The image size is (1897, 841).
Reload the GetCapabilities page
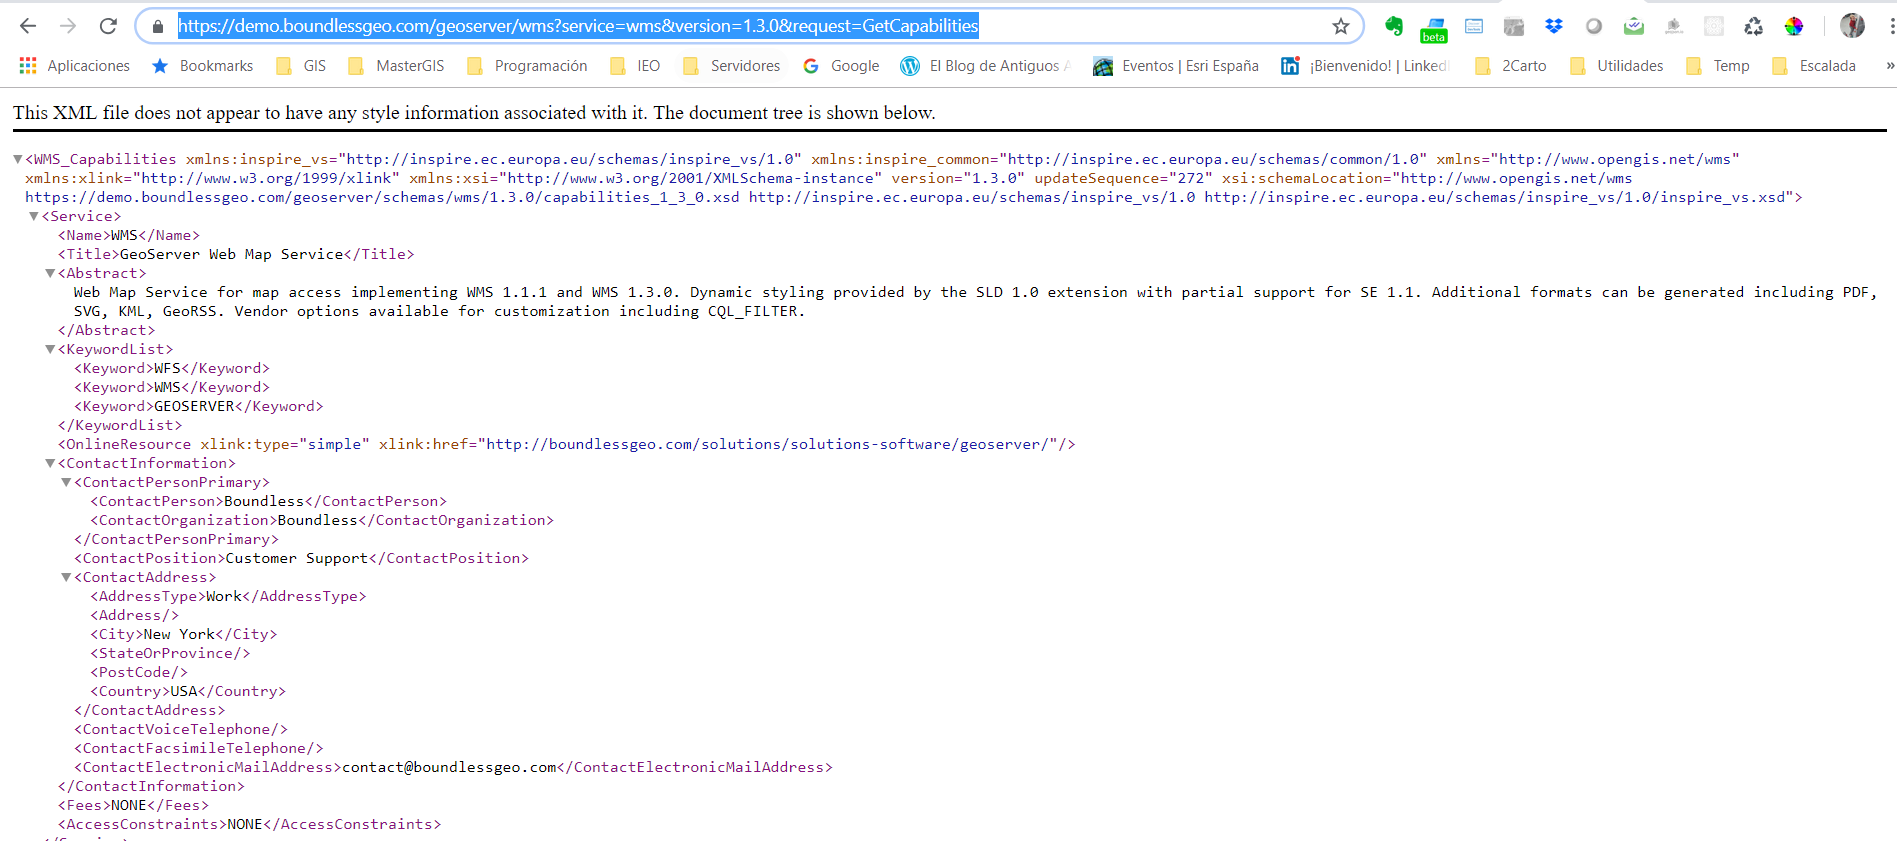pyautogui.click(x=108, y=26)
